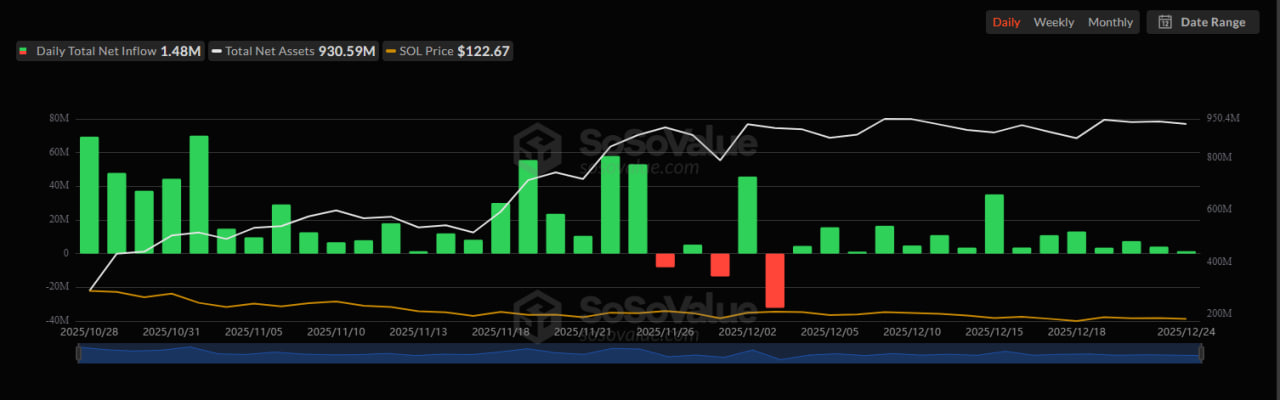Switch to the Weekly view tab
Image resolution: width=1280 pixels, height=400 pixels.
click(x=1054, y=22)
